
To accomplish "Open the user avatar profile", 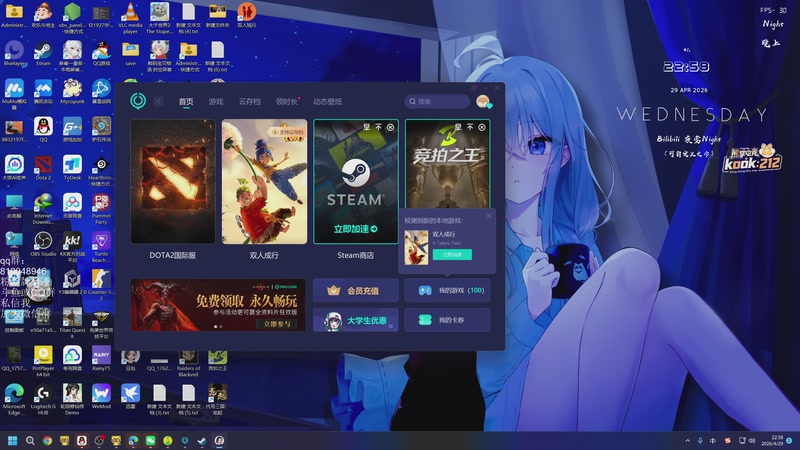I will [483, 102].
